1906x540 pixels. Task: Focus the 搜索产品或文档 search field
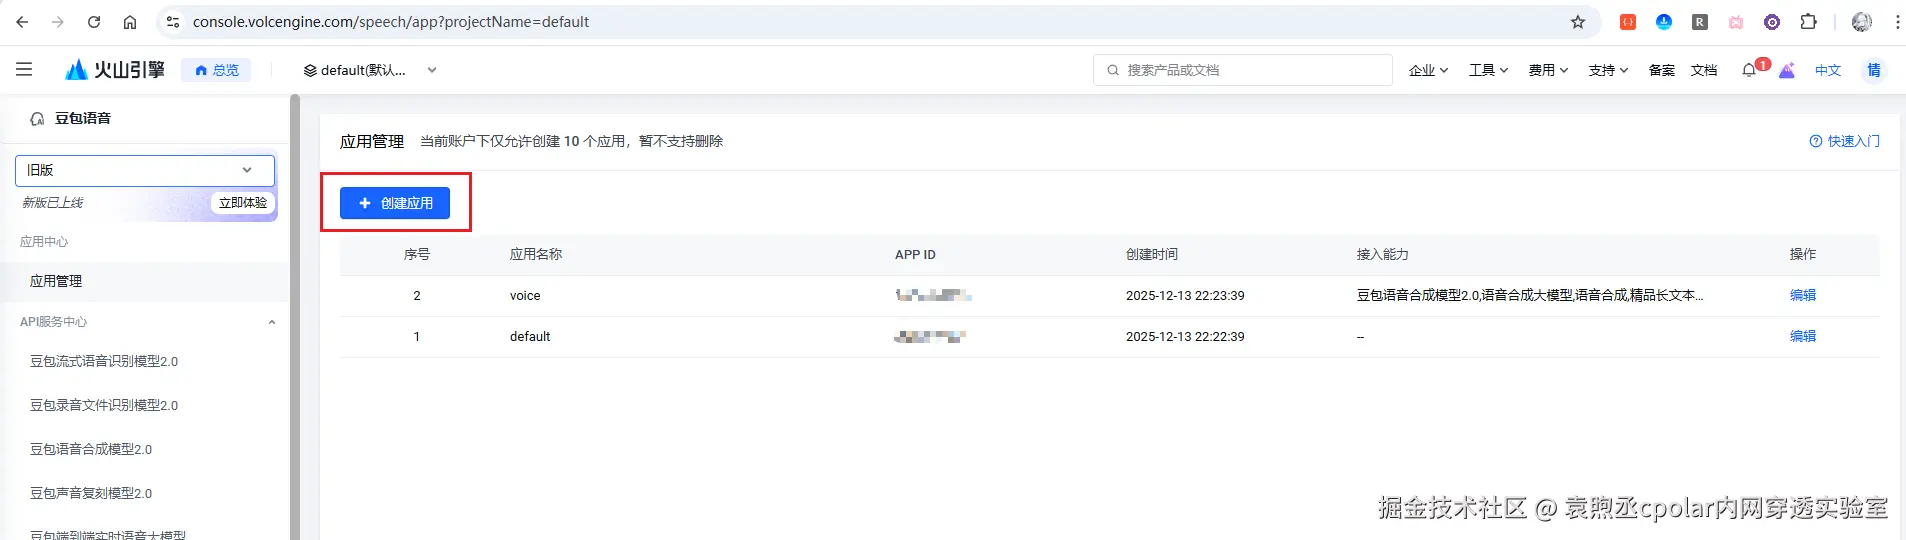click(1243, 70)
